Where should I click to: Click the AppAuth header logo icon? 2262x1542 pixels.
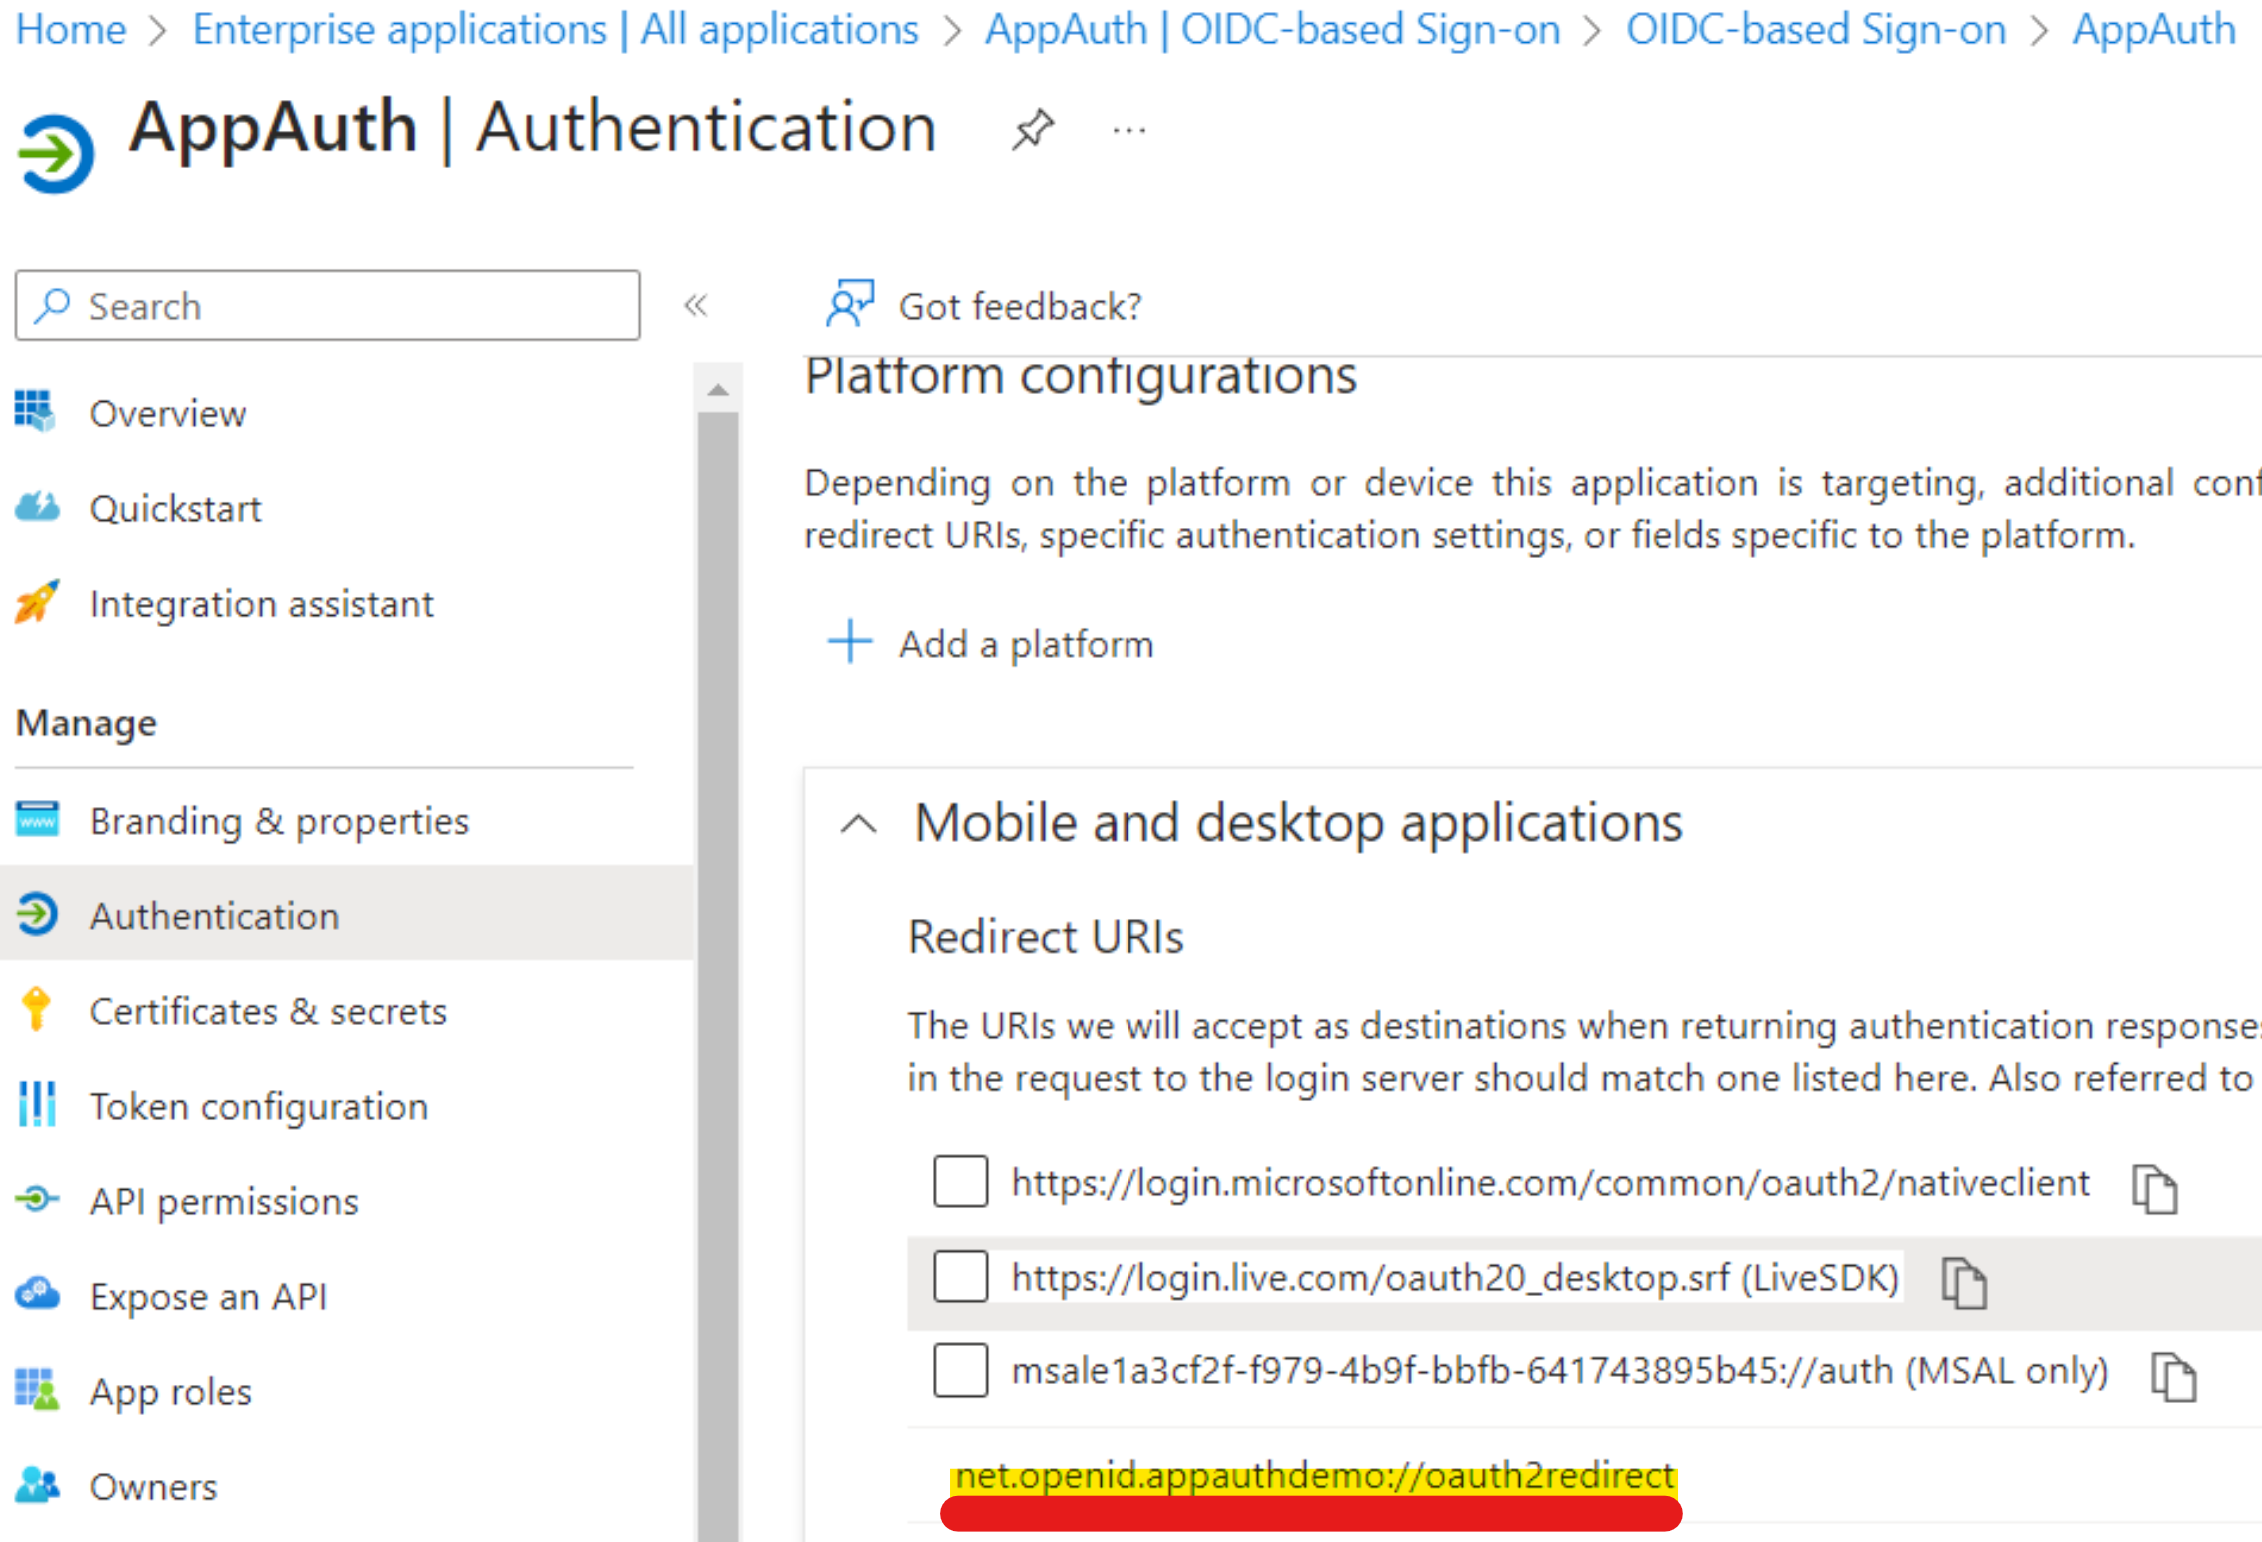tap(56, 152)
